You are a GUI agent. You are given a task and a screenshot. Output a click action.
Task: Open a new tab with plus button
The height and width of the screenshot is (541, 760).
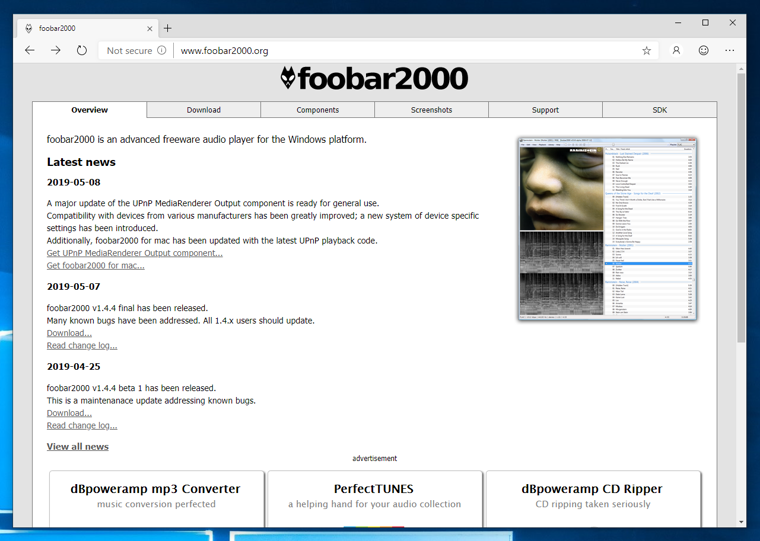coord(167,28)
